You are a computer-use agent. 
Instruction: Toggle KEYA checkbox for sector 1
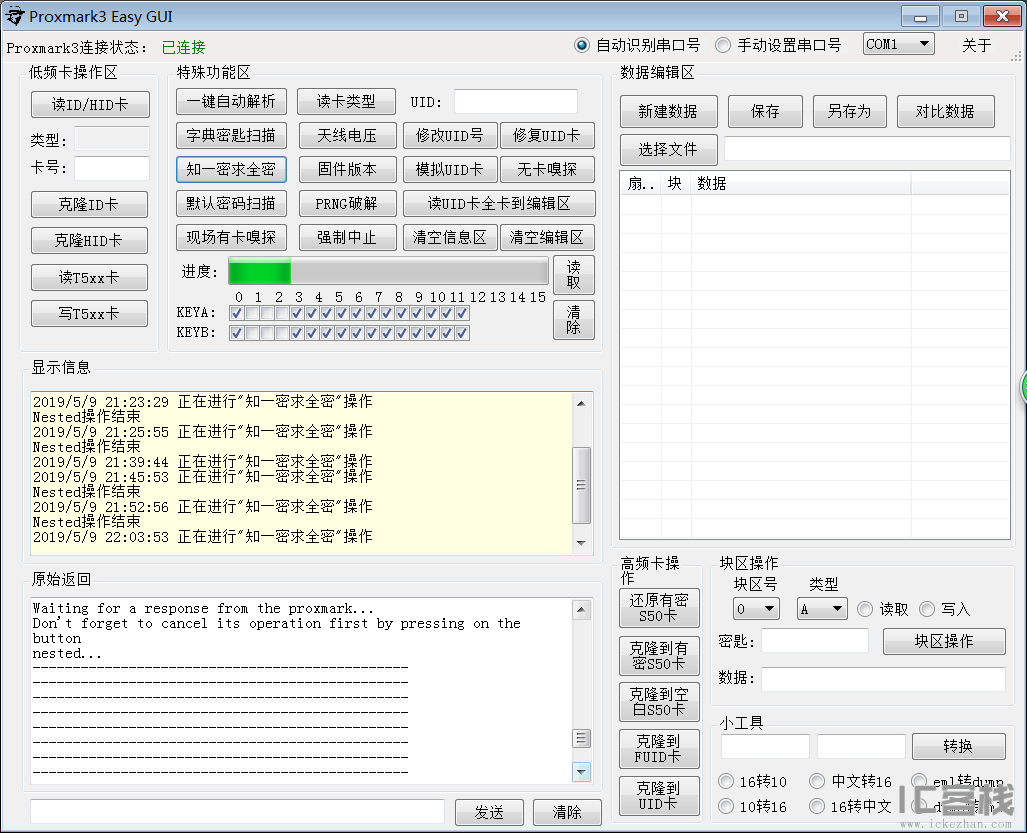pyautogui.click(x=252, y=314)
